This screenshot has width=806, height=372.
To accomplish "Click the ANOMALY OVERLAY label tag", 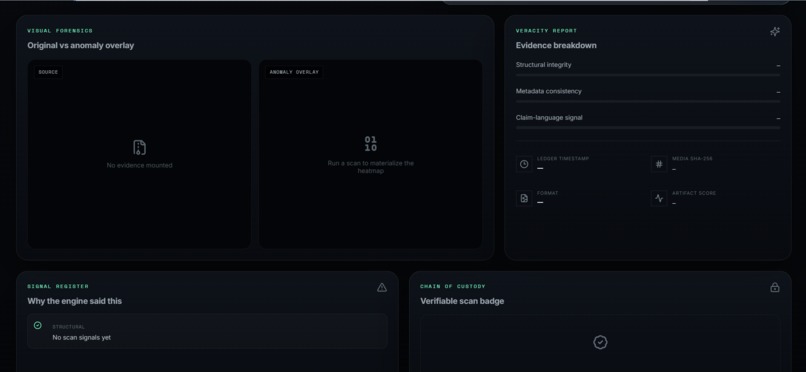I will point(294,72).
